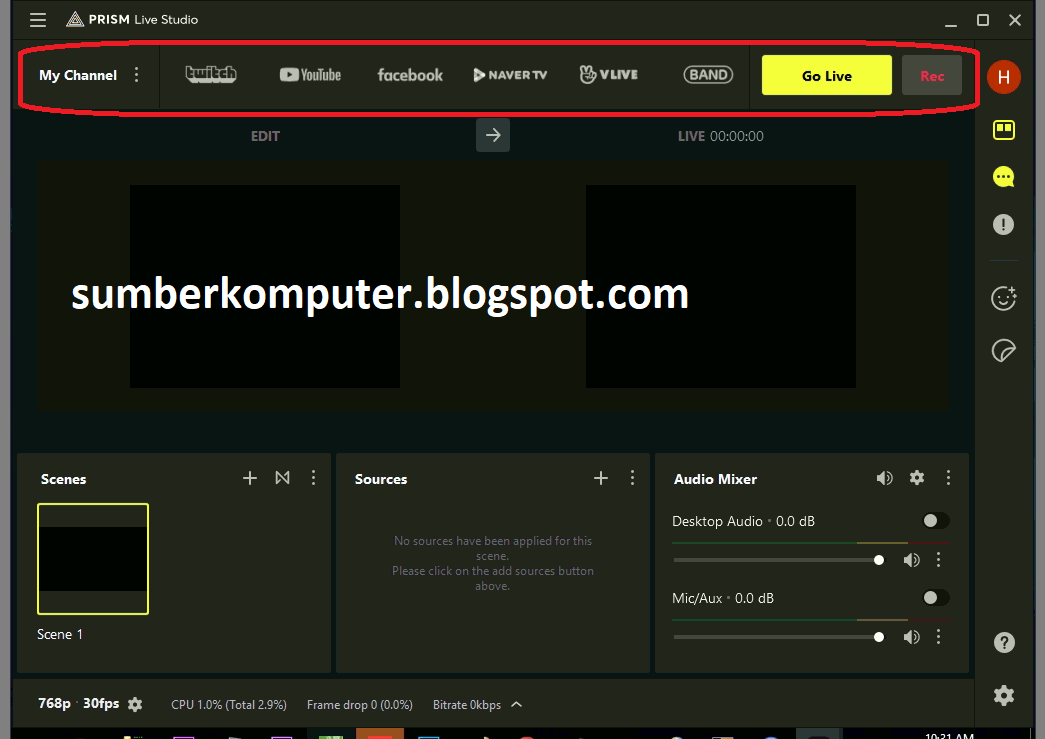Click the EDIT preview label
1045x739 pixels.
coord(265,136)
